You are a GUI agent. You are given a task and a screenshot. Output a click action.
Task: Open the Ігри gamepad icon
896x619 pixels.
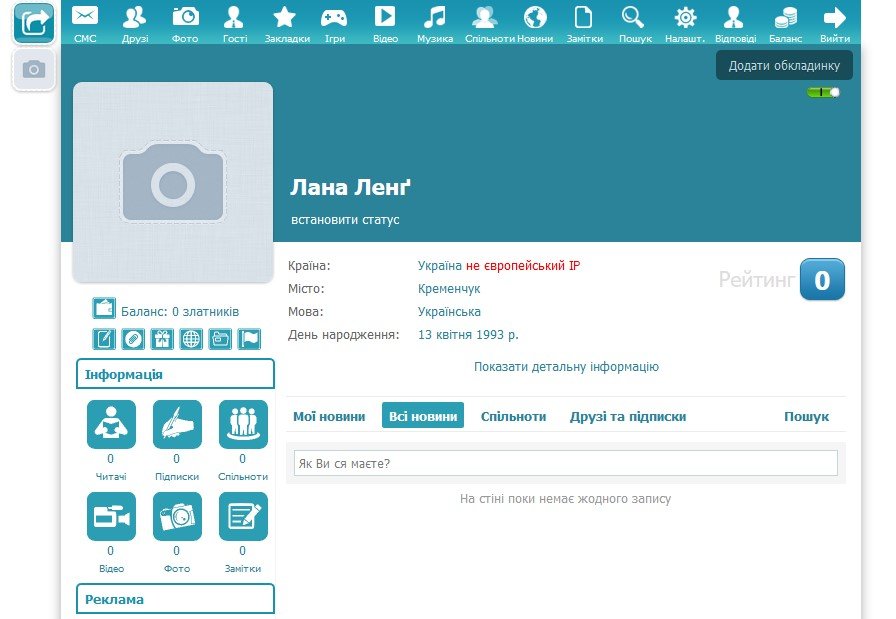[334, 17]
